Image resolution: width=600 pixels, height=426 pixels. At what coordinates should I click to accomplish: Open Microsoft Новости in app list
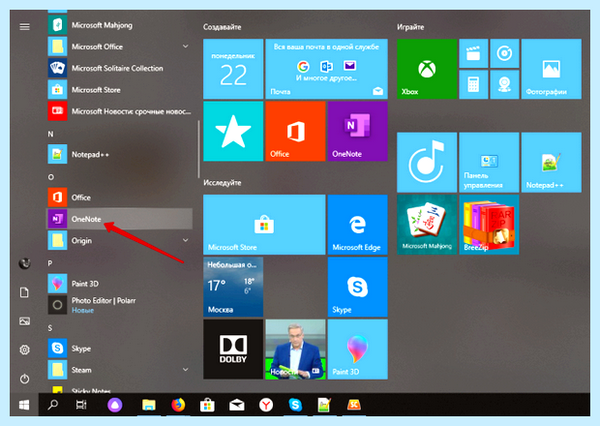click(119, 111)
